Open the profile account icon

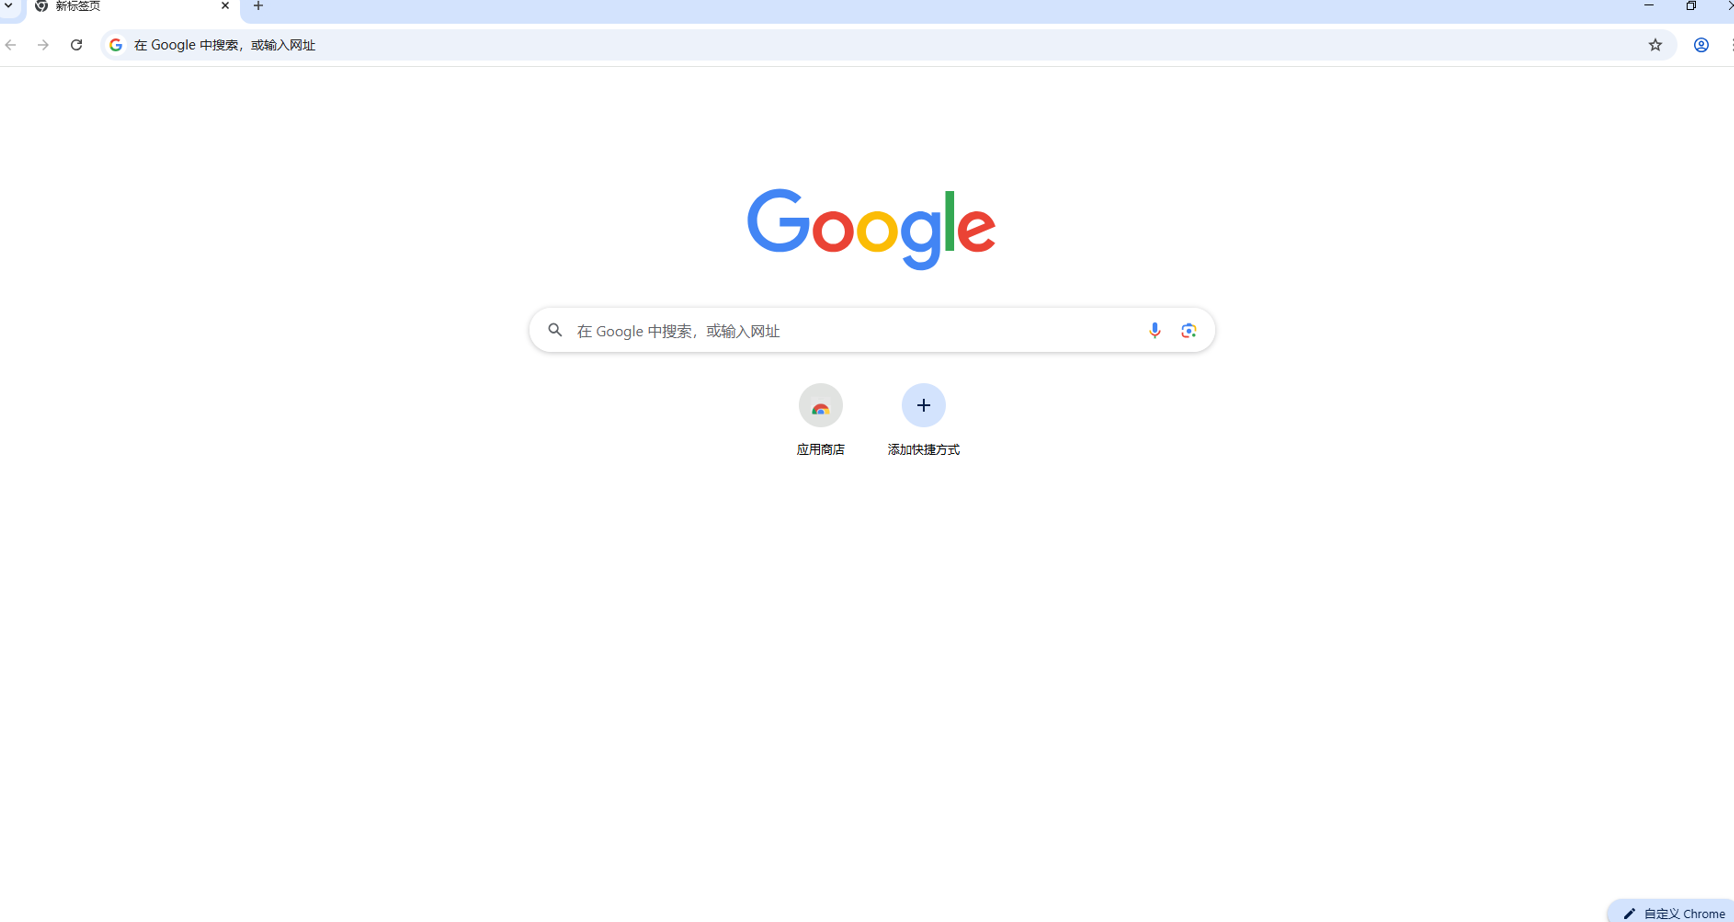pyautogui.click(x=1701, y=45)
